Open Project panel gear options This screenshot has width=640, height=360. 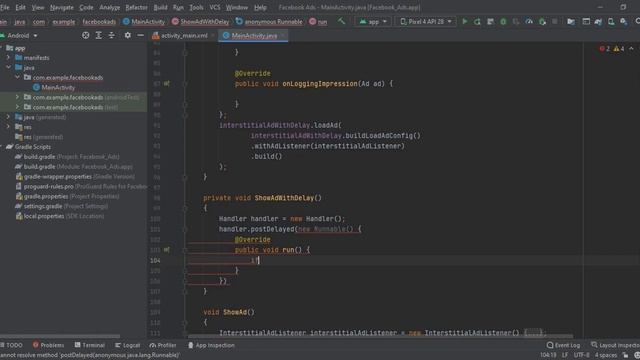[x=128, y=36]
